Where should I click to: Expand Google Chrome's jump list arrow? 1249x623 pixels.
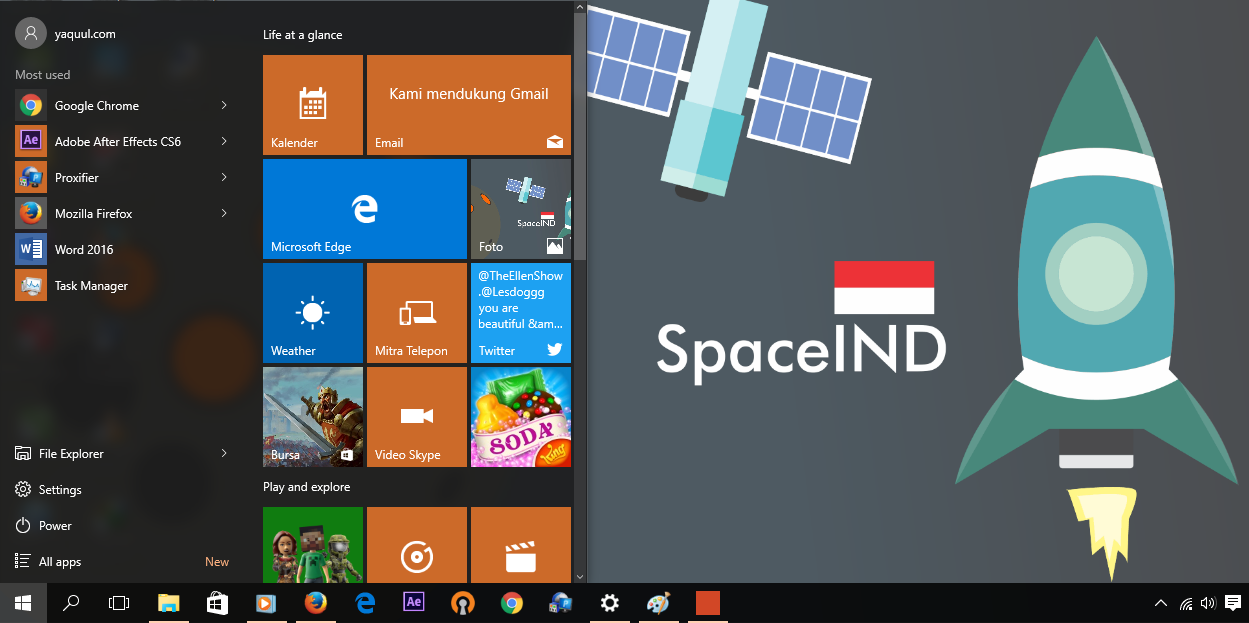coord(224,105)
